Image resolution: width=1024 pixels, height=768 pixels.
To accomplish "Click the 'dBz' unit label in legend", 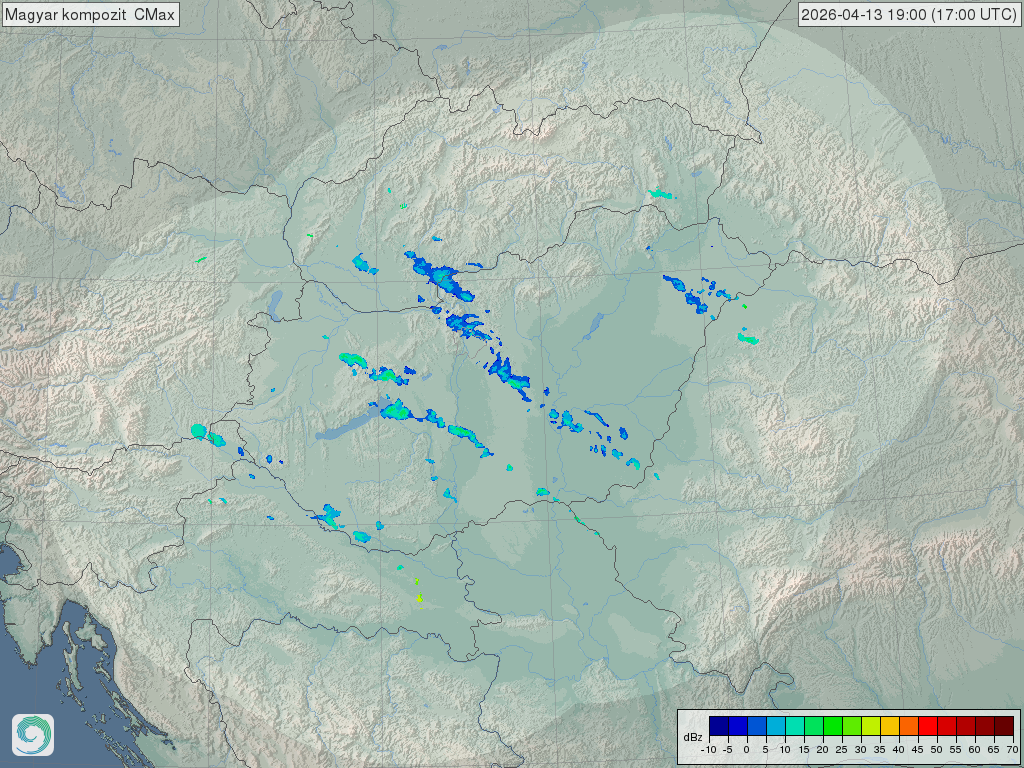I will (x=692, y=737).
